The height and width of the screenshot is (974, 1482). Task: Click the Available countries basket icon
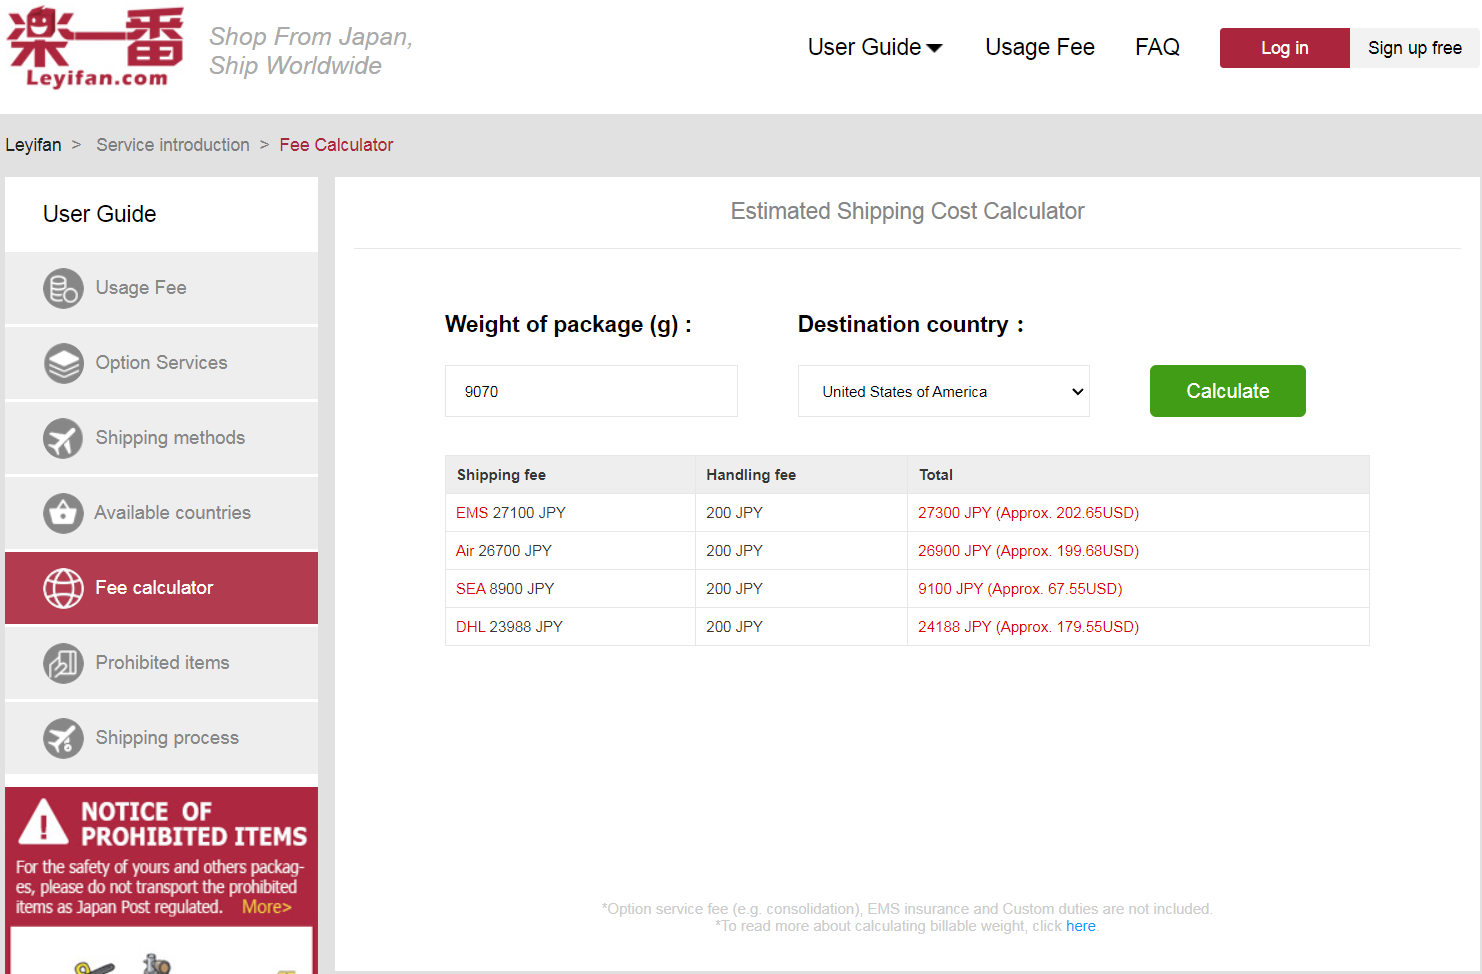pos(63,513)
